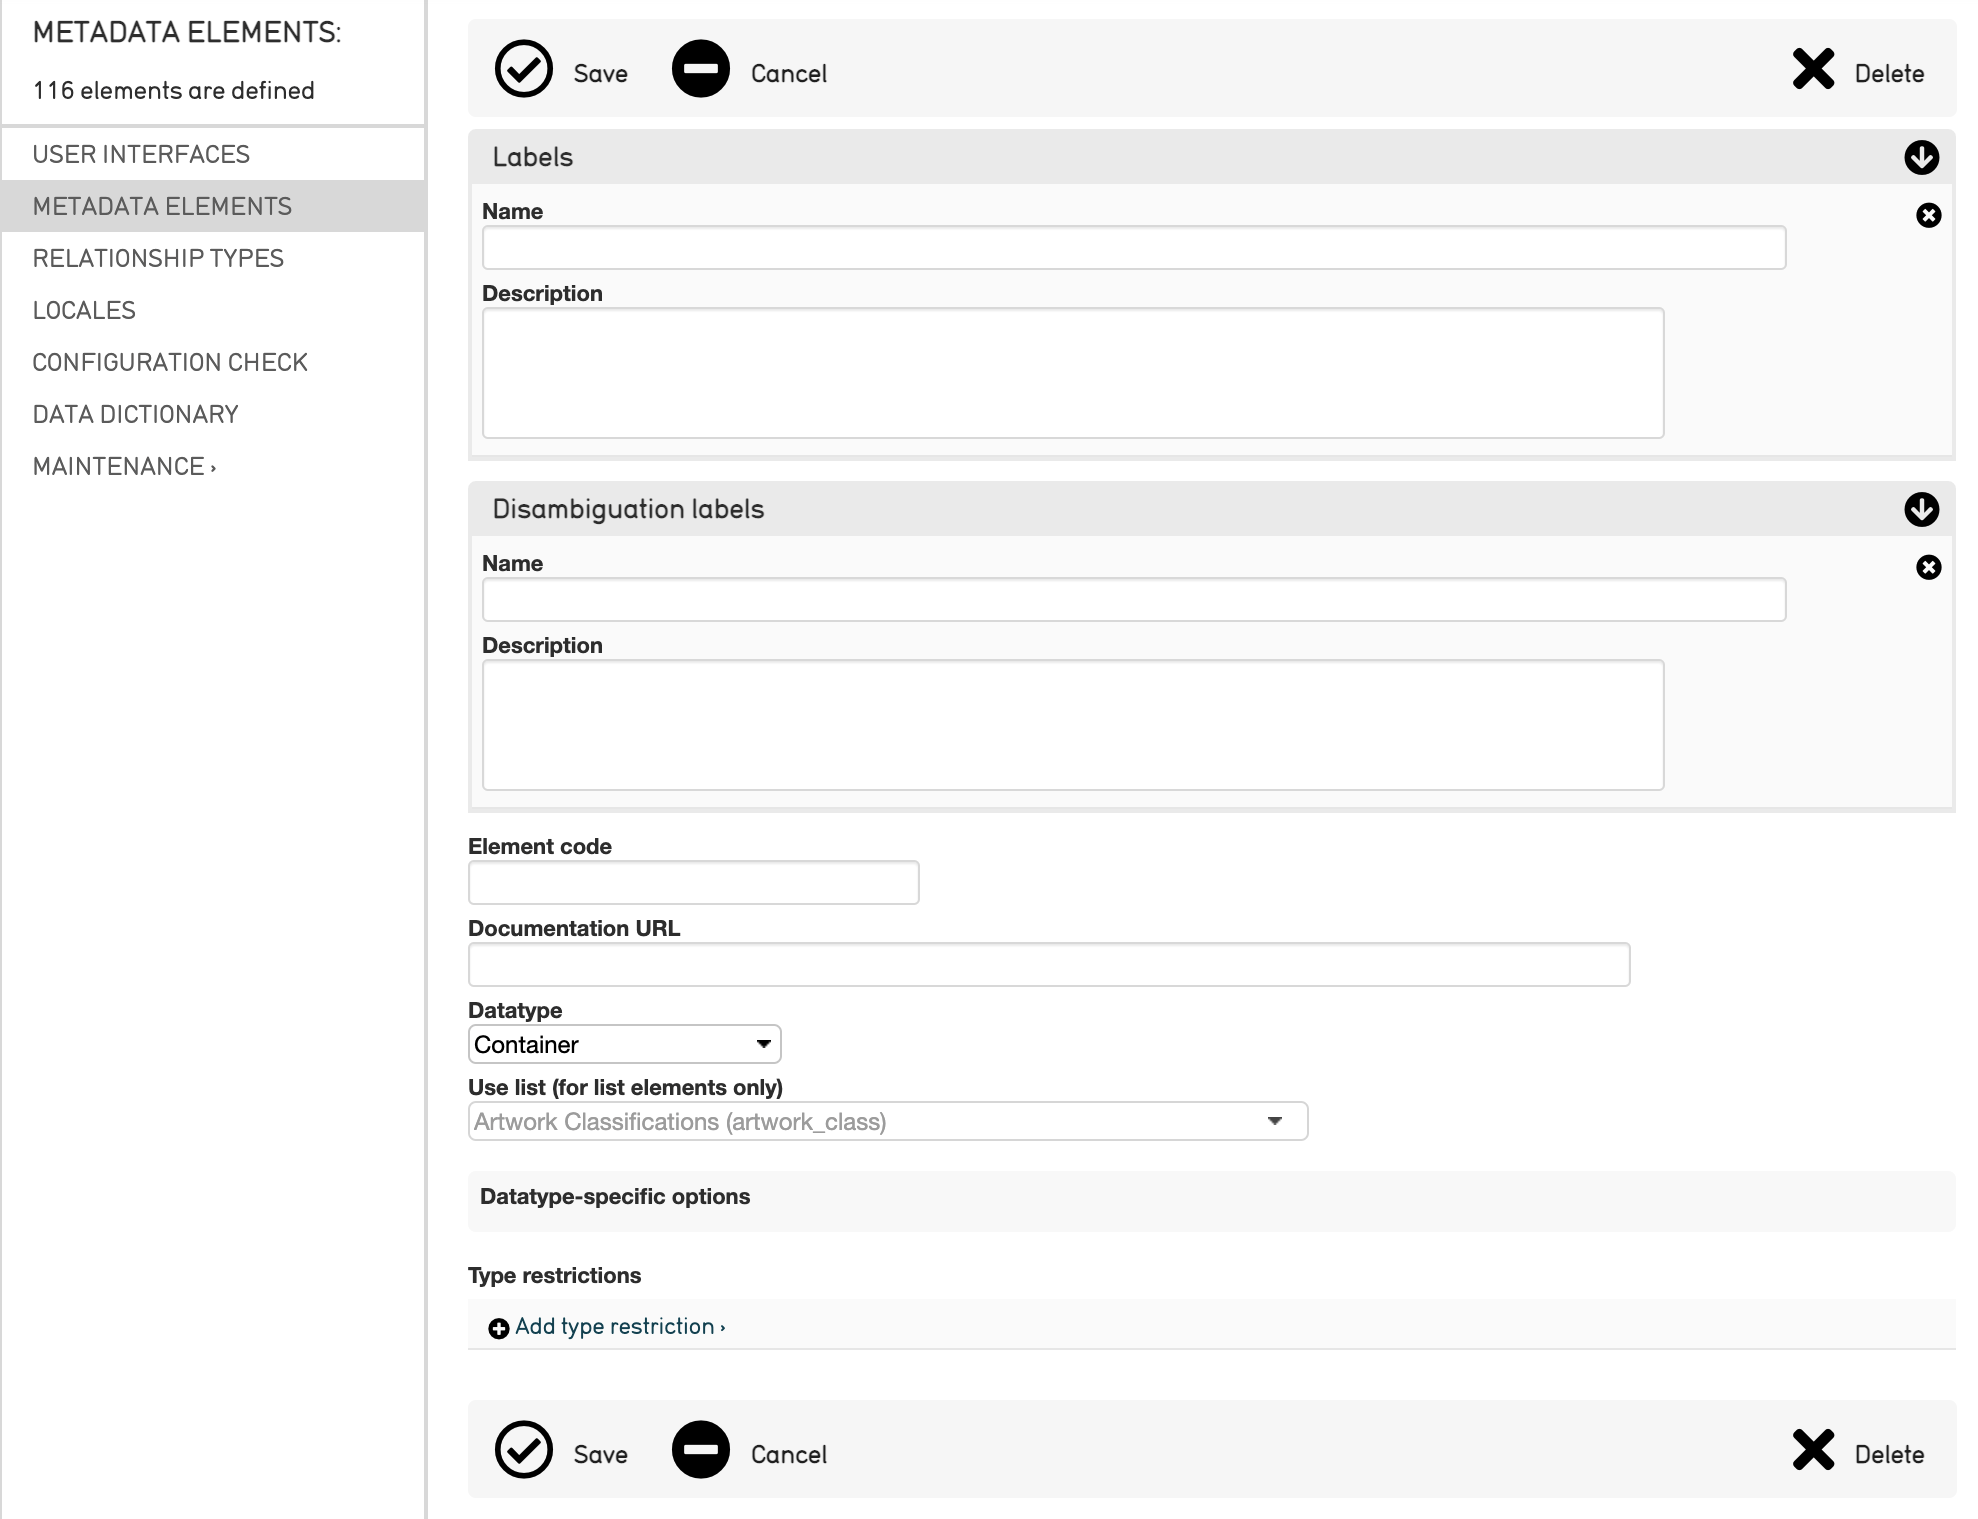The image size is (1978, 1519).
Task: Click the top Save checkmark icon
Action: [x=523, y=69]
